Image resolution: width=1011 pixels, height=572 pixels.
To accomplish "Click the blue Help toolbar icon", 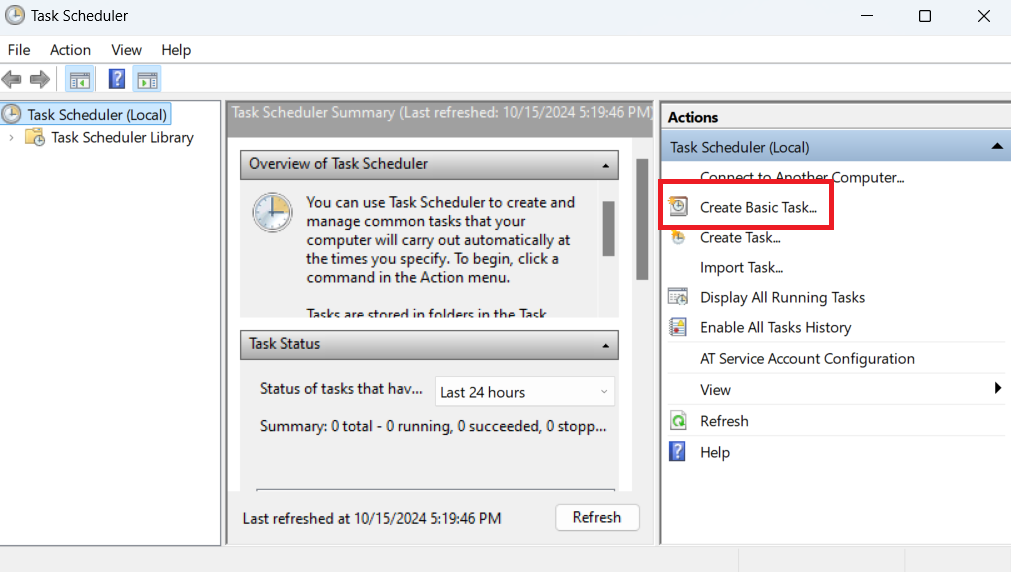I will (x=117, y=79).
